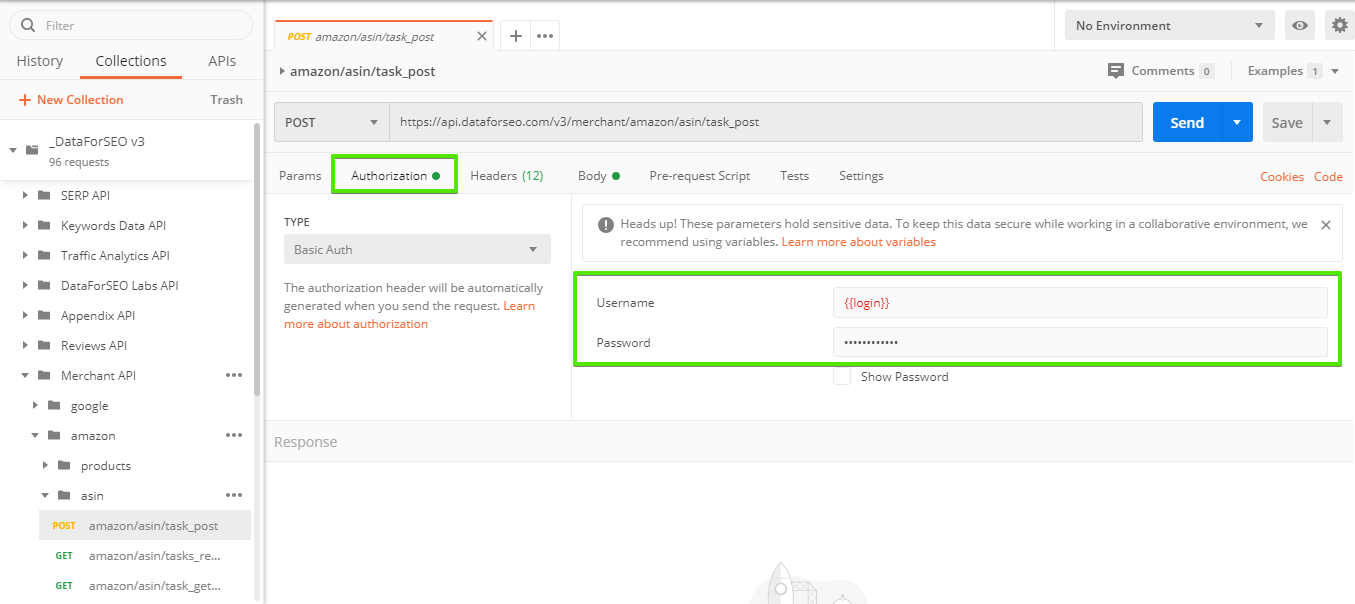Open Merchant API folder options ellipsis
Screen dimensions: 1355x604
pyautogui.click(x=234, y=376)
